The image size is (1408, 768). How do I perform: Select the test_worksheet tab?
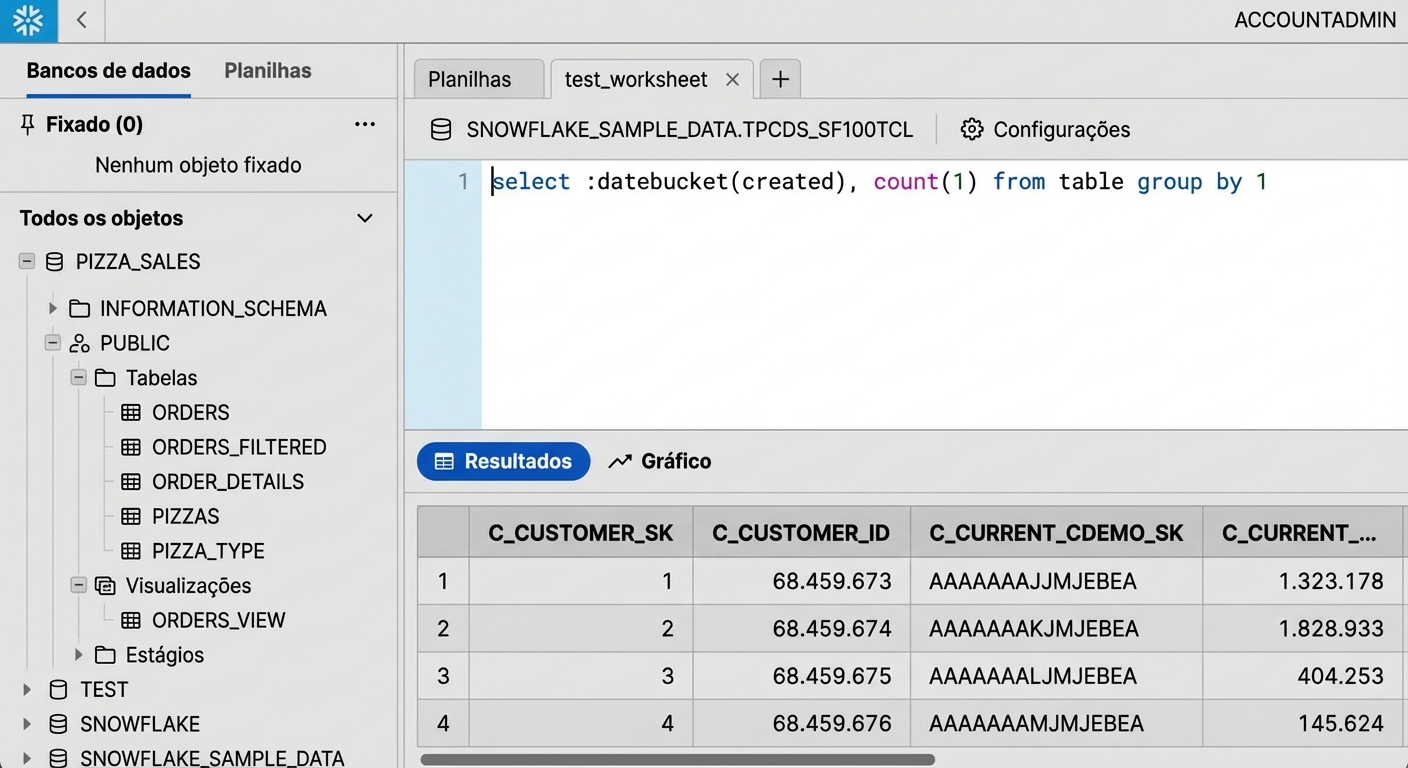[x=635, y=79]
